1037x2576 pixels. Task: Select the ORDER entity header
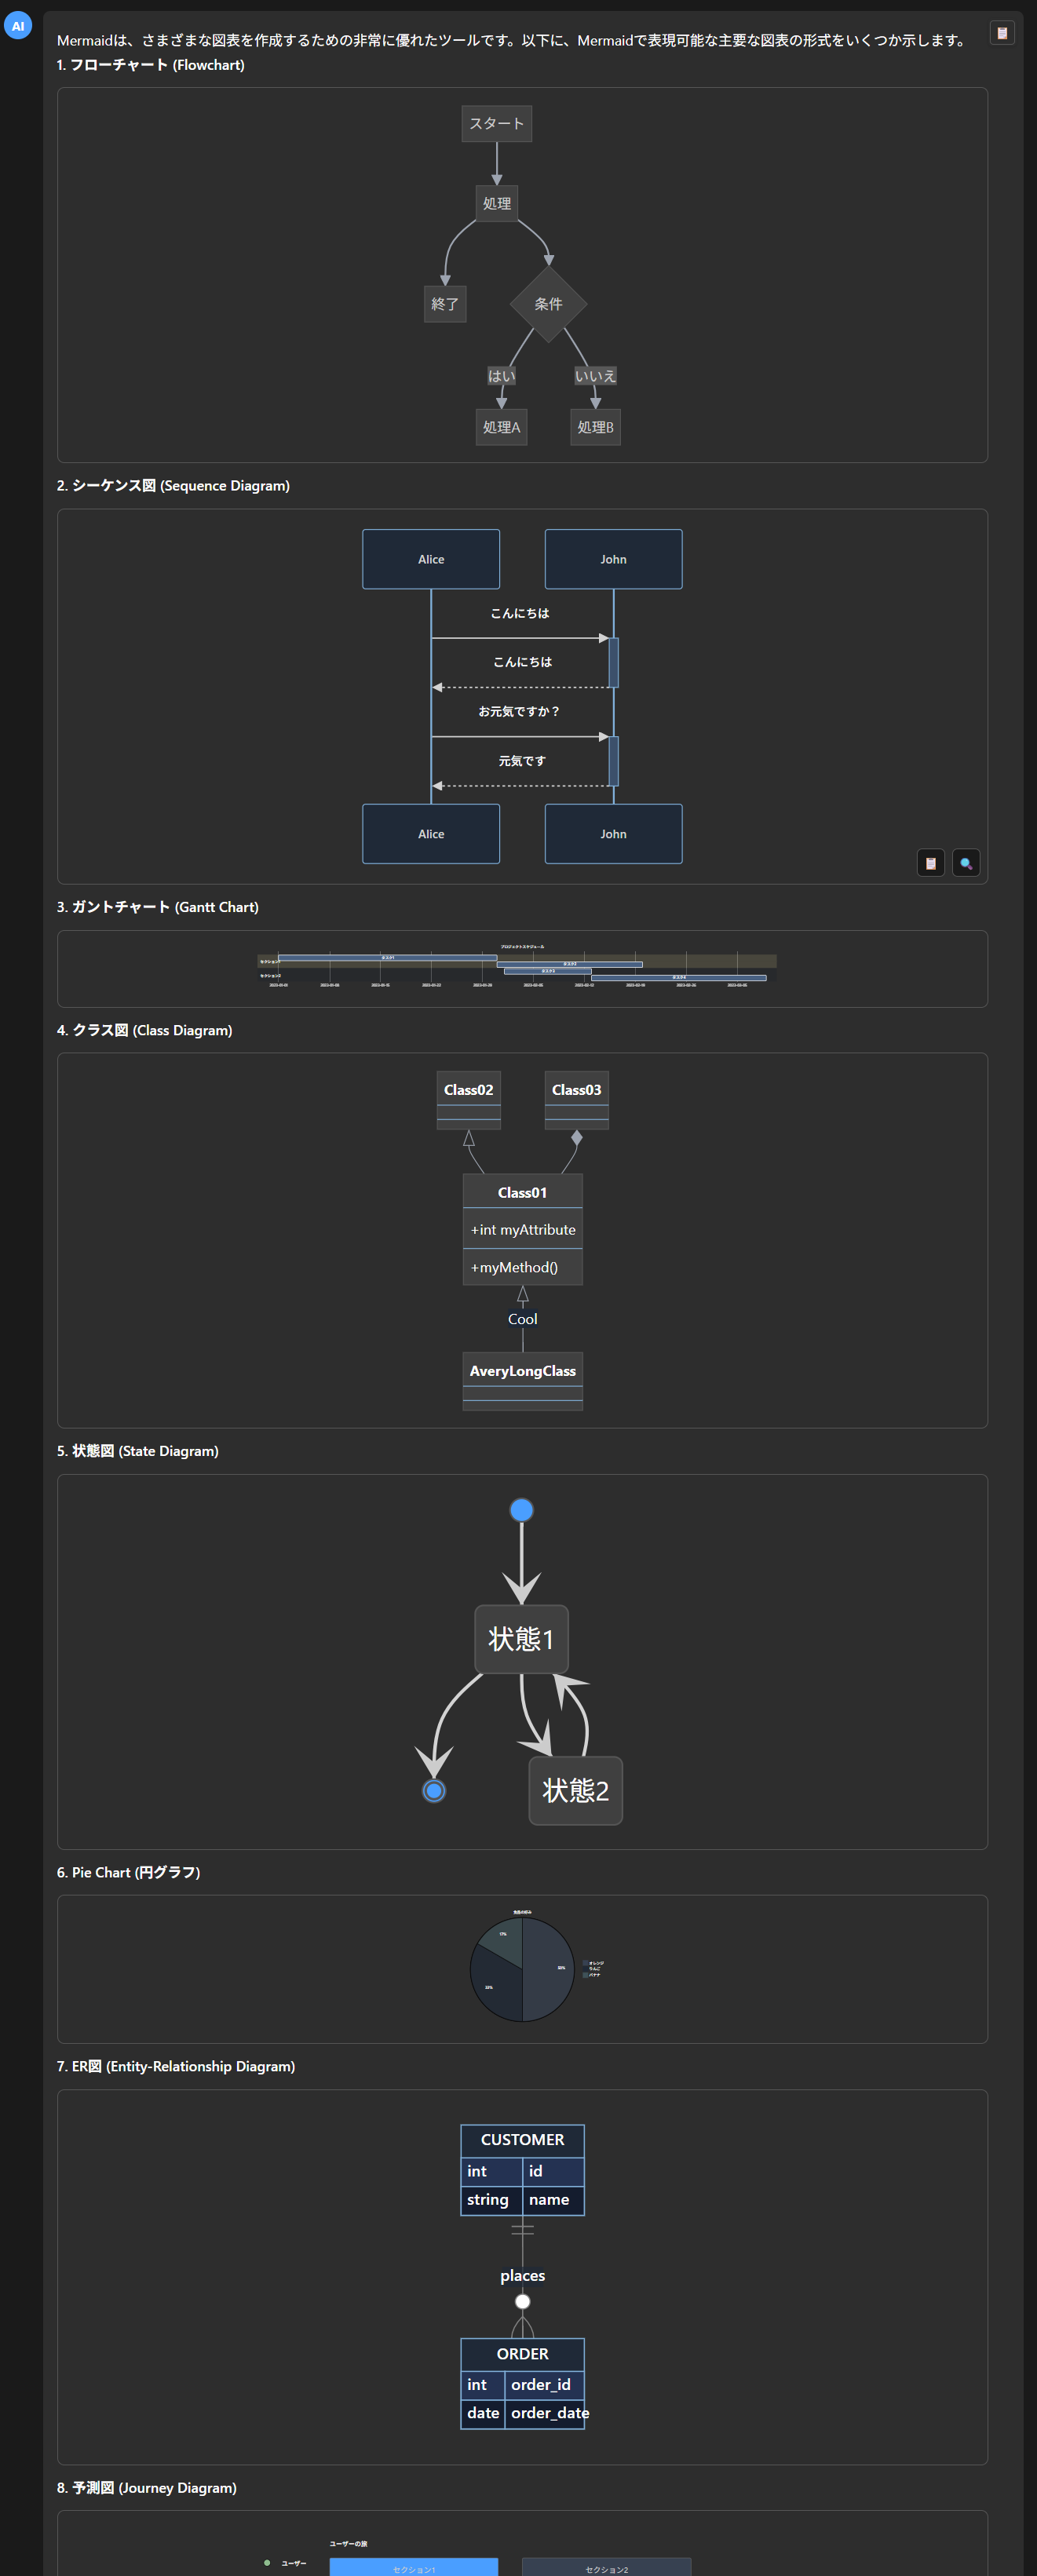tap(522, 2353)
